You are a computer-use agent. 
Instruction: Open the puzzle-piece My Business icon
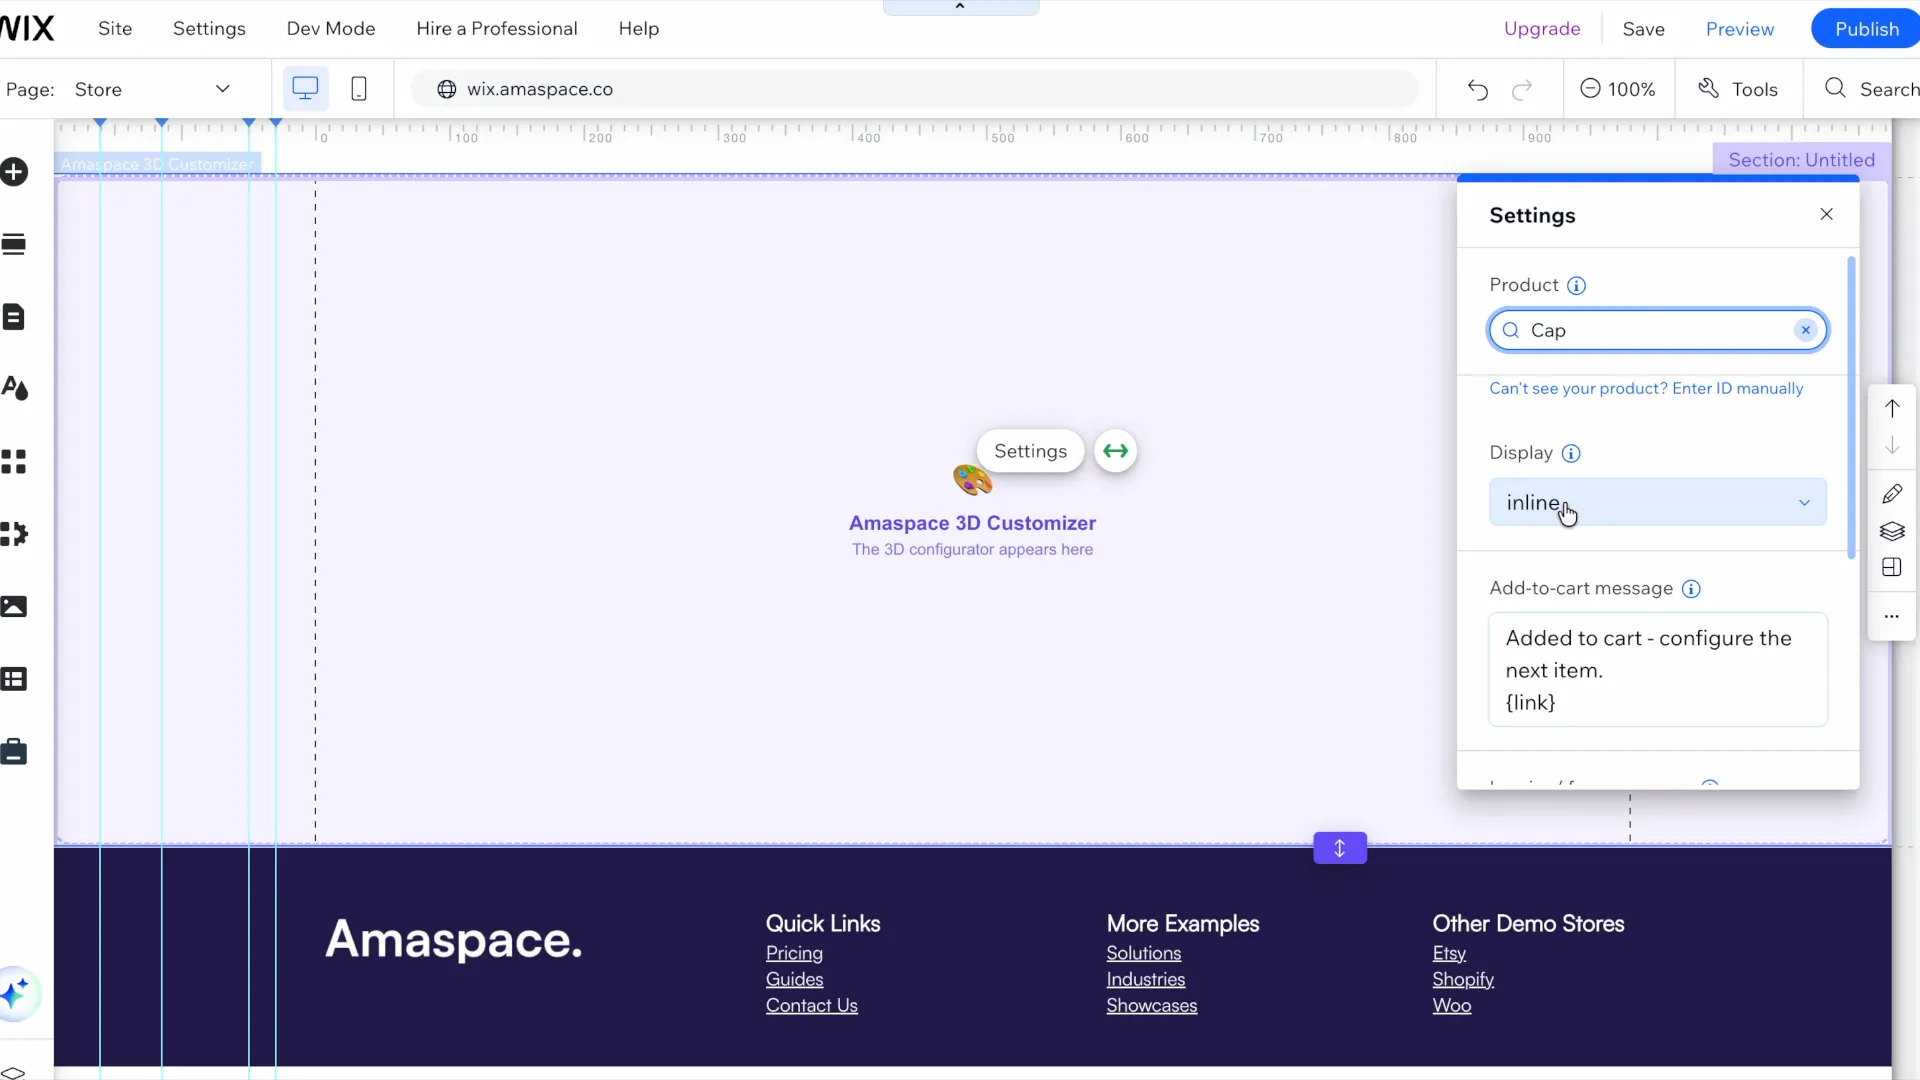(x=14, y=534)
